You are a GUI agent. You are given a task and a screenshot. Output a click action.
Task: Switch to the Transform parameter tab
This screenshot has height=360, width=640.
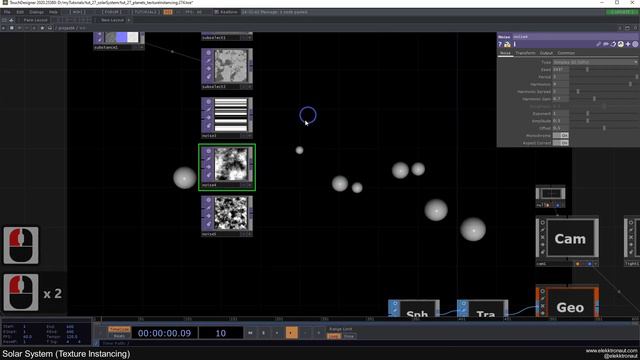(x=525, y=53)
